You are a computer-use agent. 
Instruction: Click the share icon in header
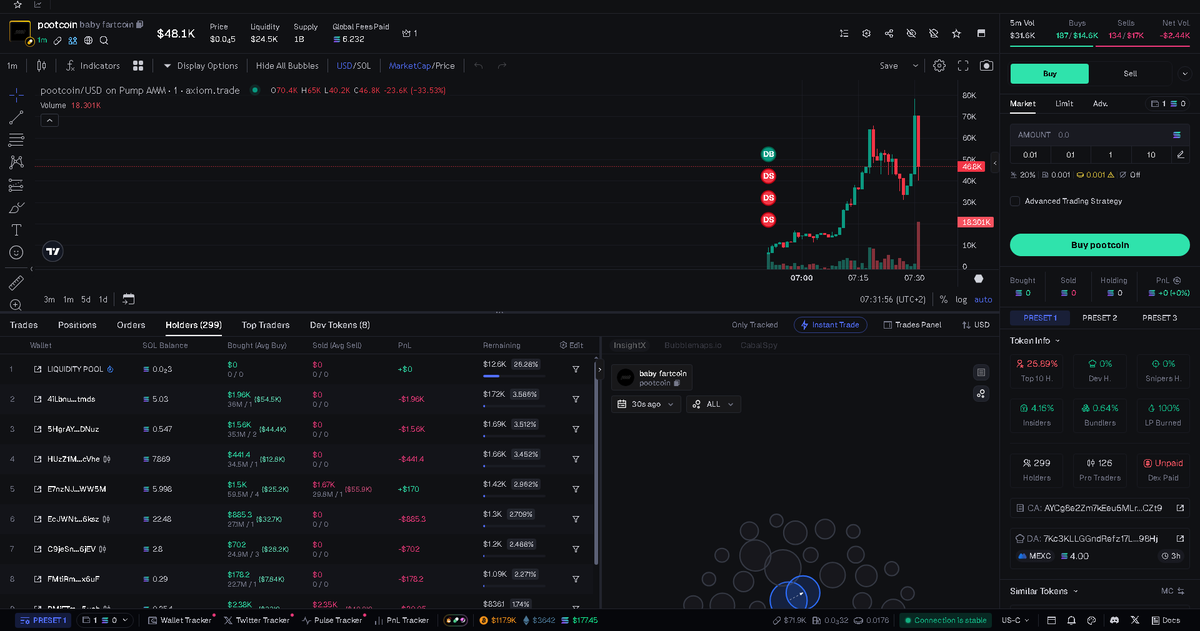point(889,33)
